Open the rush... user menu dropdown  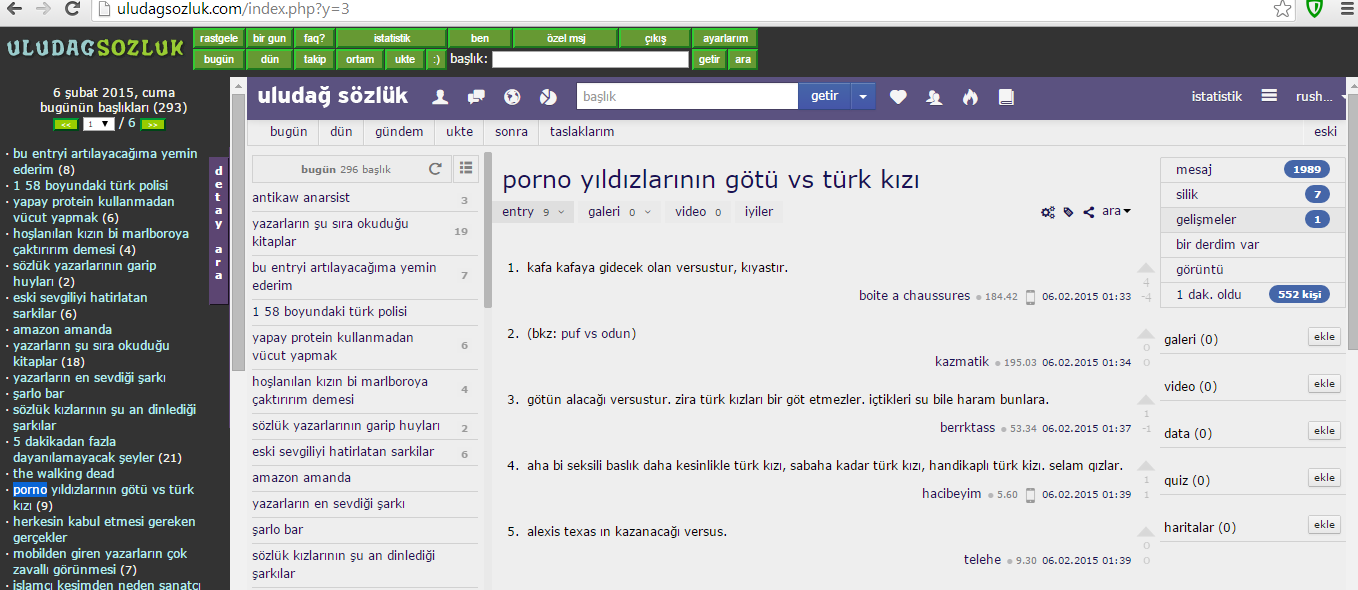pos(1321,97)
